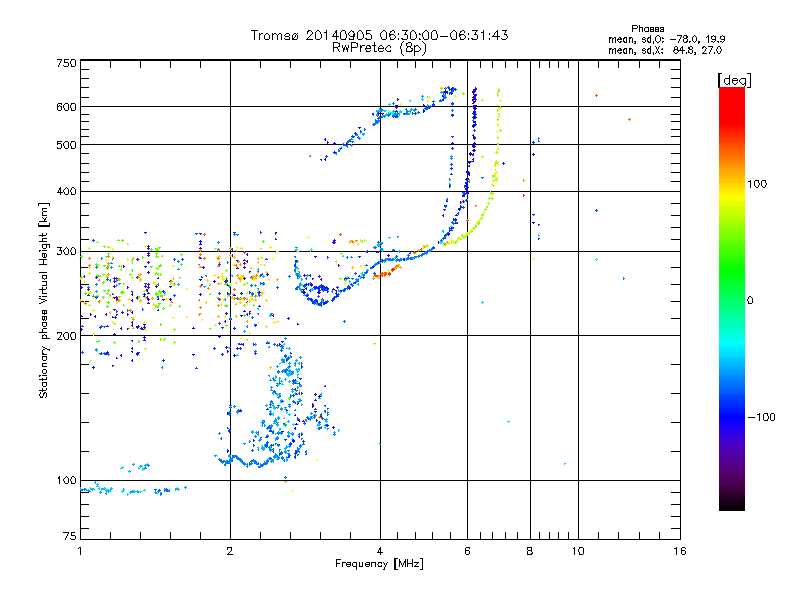
Task: Click the x-axis title "Frequency [MHz]"
Action: (x=379, y=564)
